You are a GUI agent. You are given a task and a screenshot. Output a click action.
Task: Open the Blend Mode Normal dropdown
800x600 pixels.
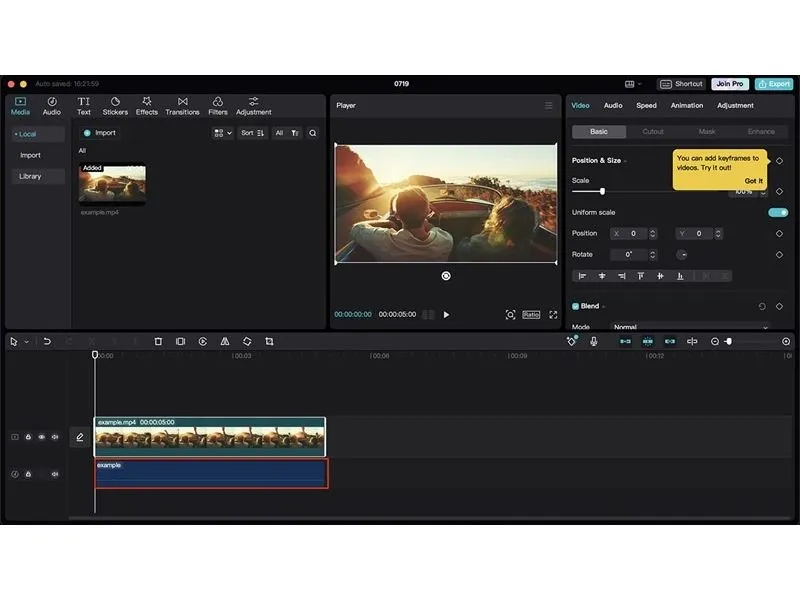click(x=690, y=327)
